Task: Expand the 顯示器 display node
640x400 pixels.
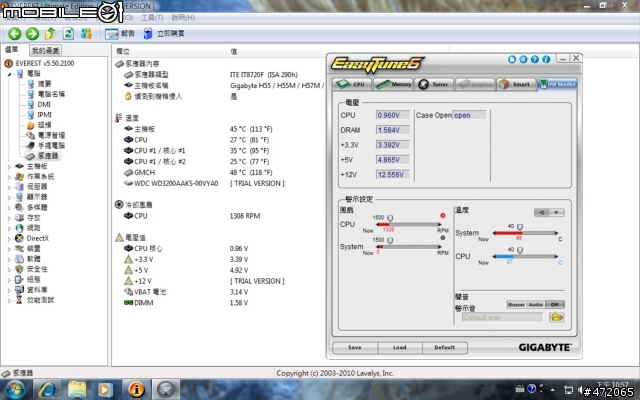Action: tap(9, 197)
